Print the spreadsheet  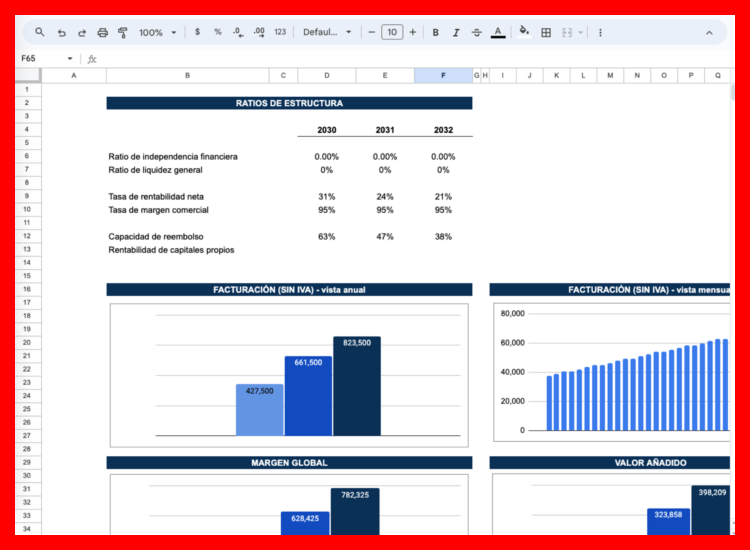(102, 33)
